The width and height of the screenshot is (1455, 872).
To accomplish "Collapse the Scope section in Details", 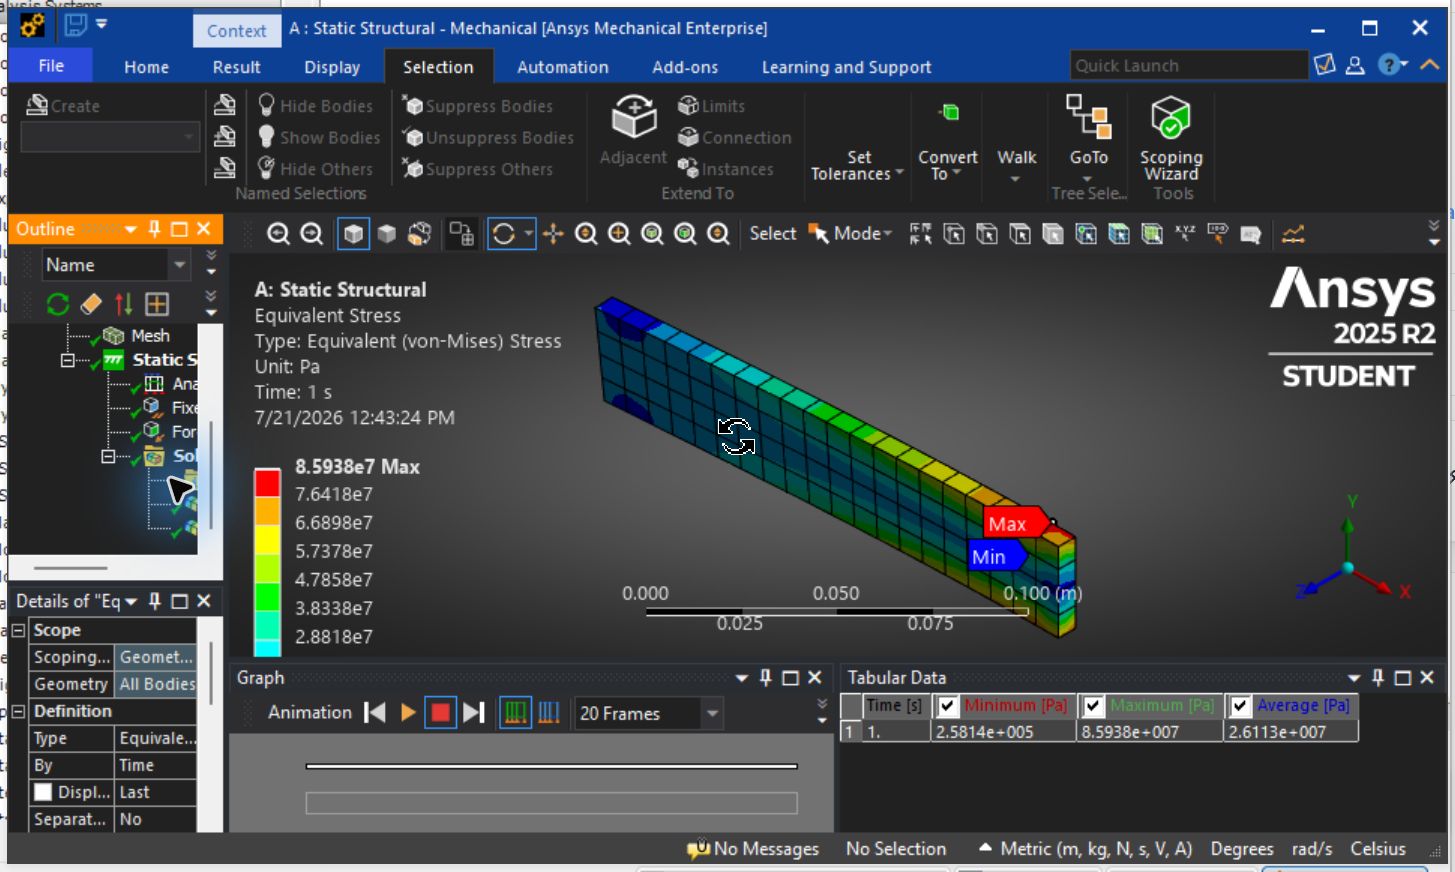I will 18,631.
